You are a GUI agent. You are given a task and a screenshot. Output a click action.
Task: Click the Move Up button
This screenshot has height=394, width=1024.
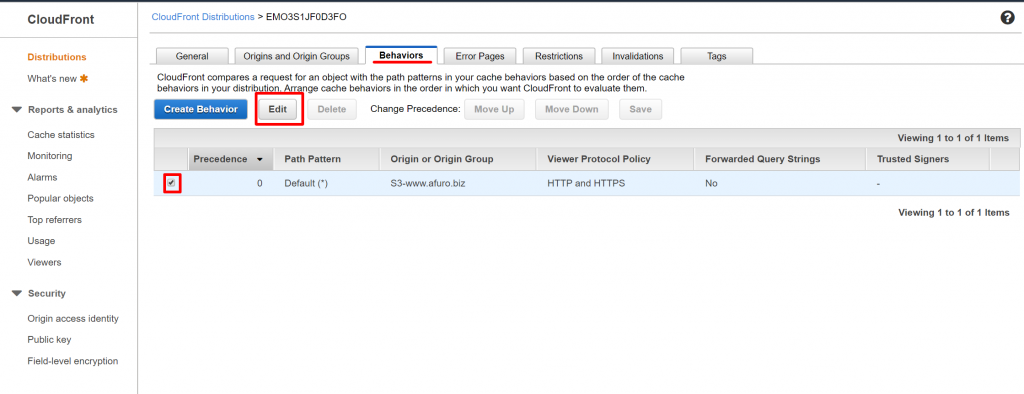(x=494, y=109)
